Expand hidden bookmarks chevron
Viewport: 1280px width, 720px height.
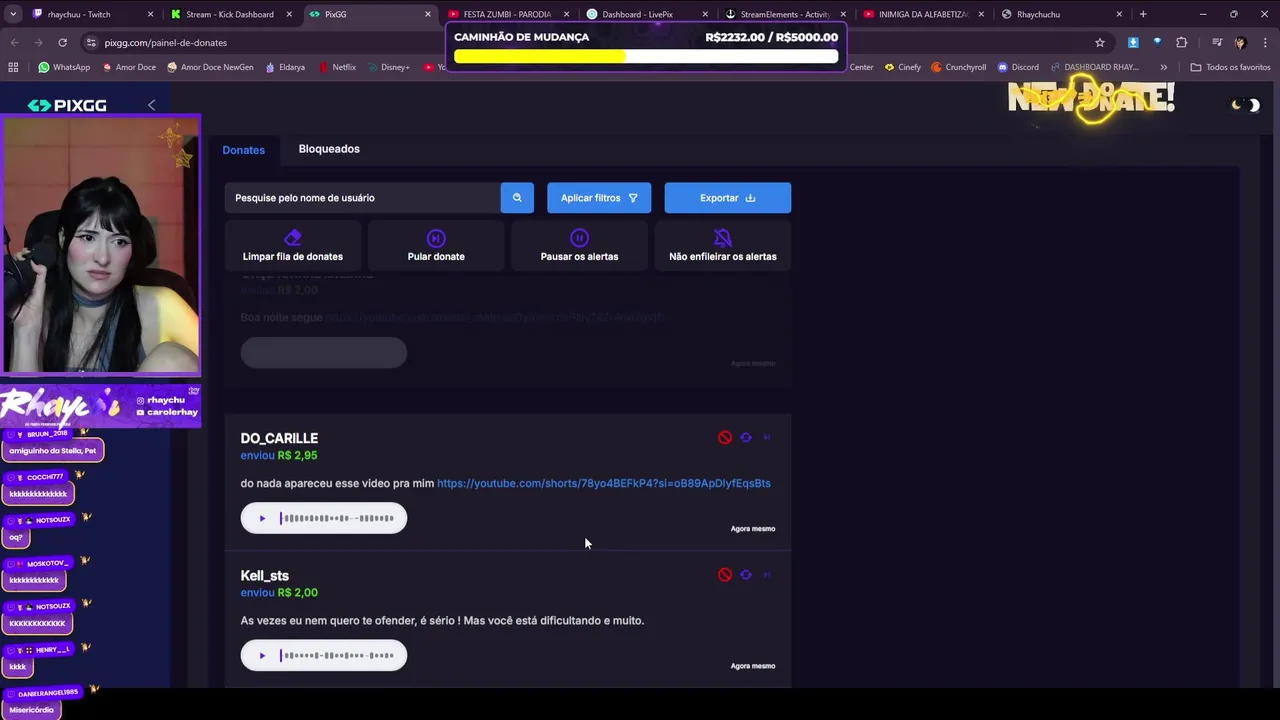pyautogui.click(x=1163, y=67)
